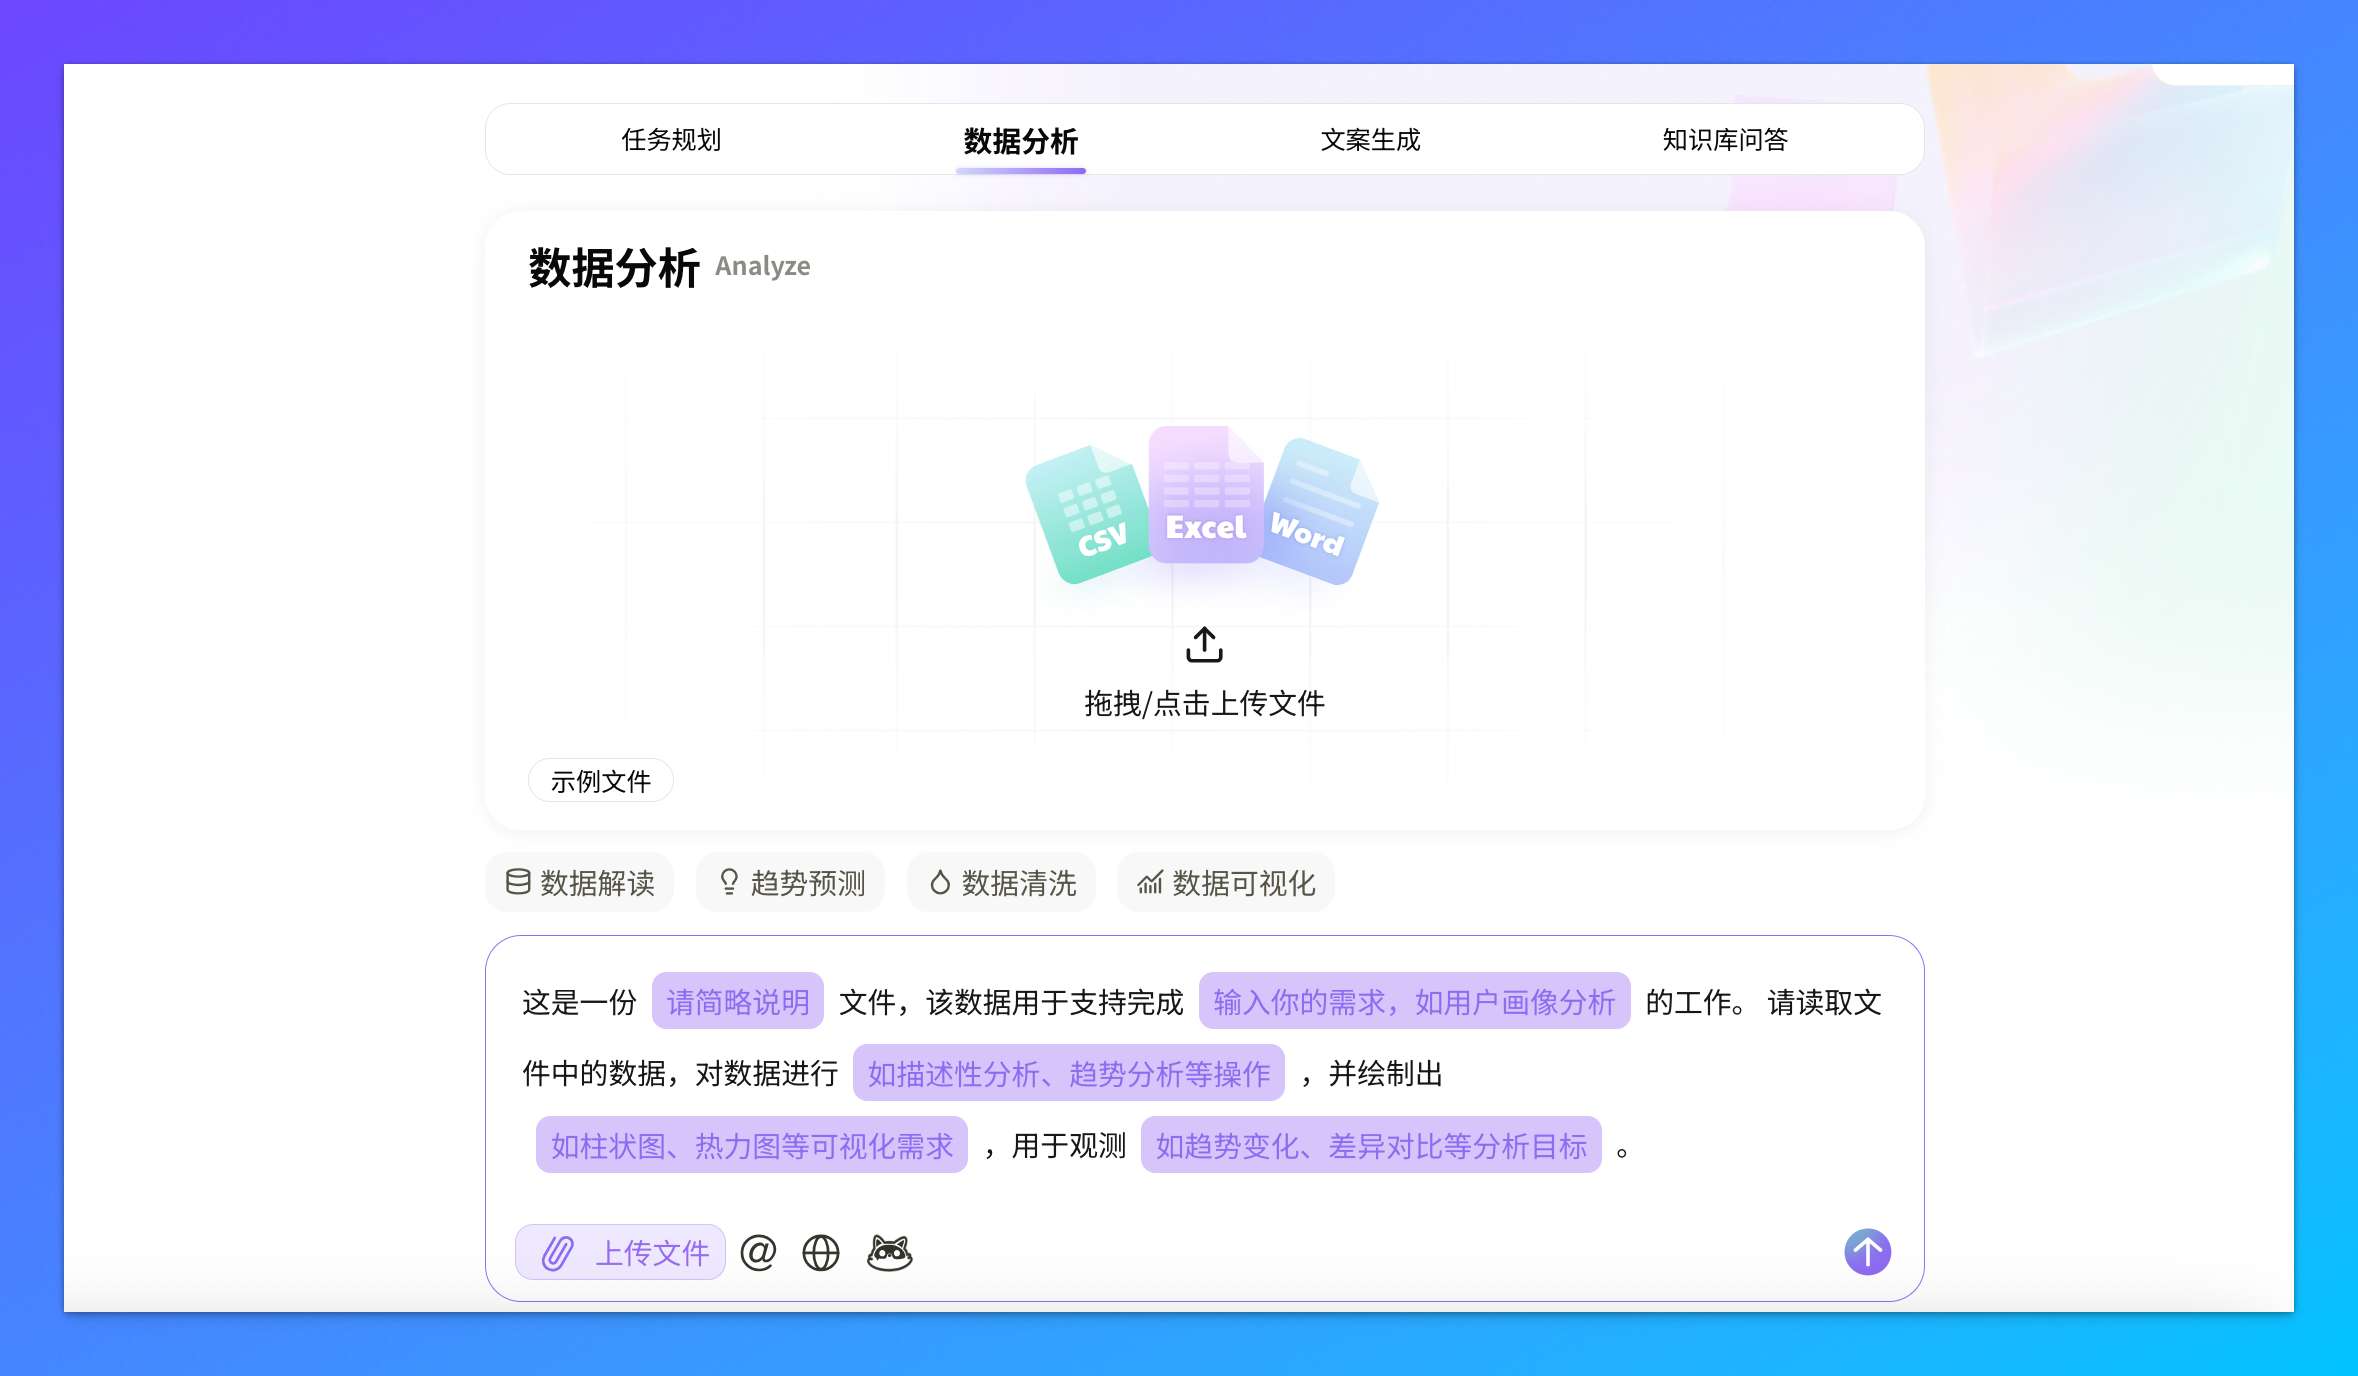Screen dimensions: 2358x1376
Task: Open the 示例文件 sample file option
Action: coord(600,780)
